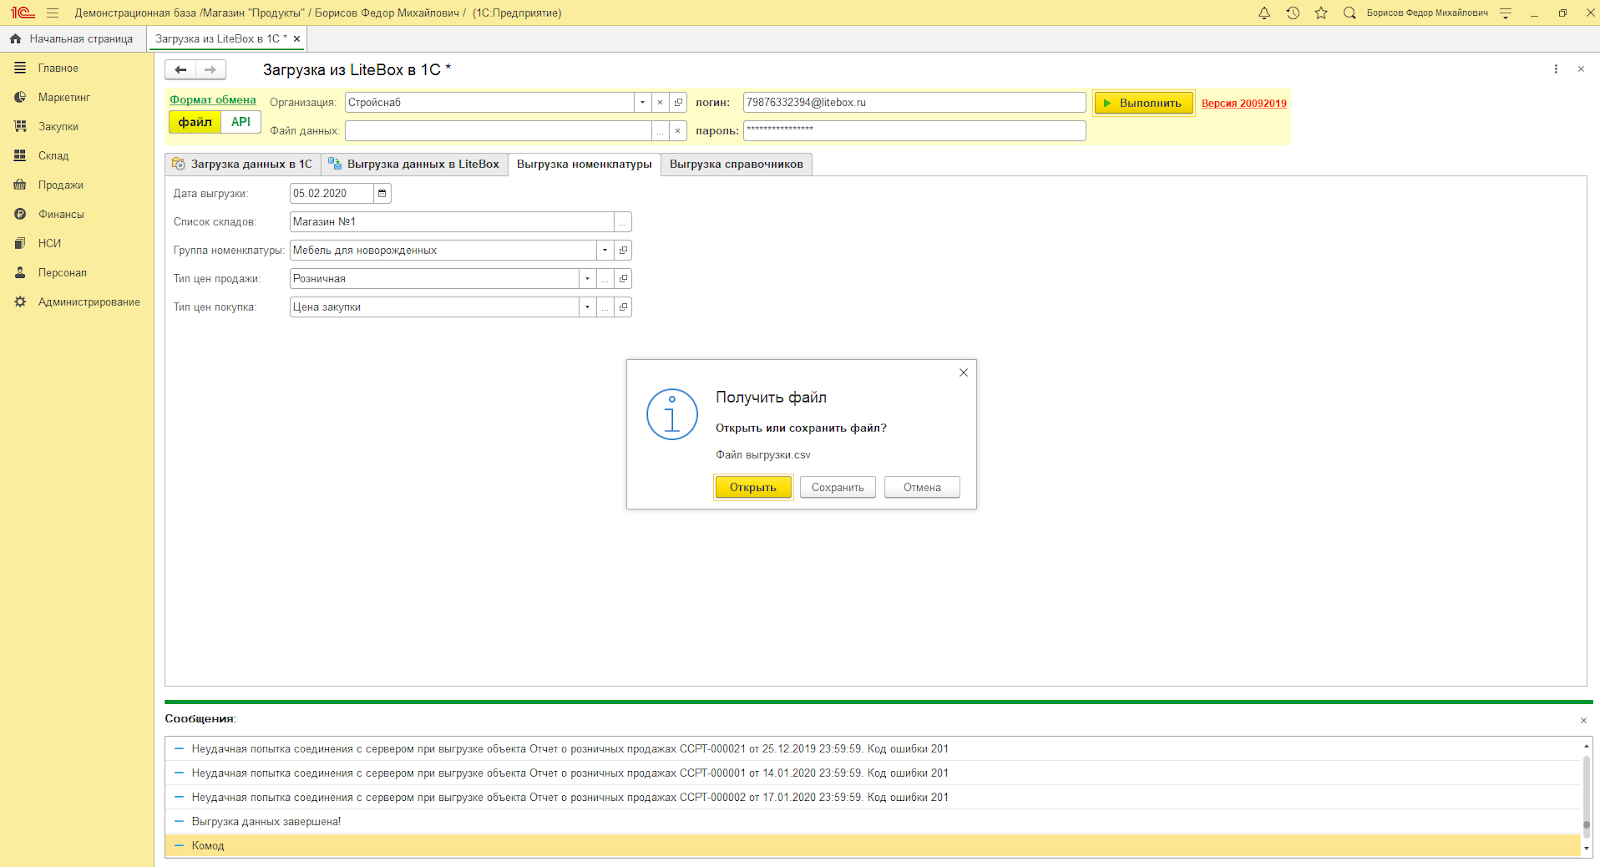Open Финансы section in sidebar
Screen dimensions: 1600x867
click(x=61, y=214)
